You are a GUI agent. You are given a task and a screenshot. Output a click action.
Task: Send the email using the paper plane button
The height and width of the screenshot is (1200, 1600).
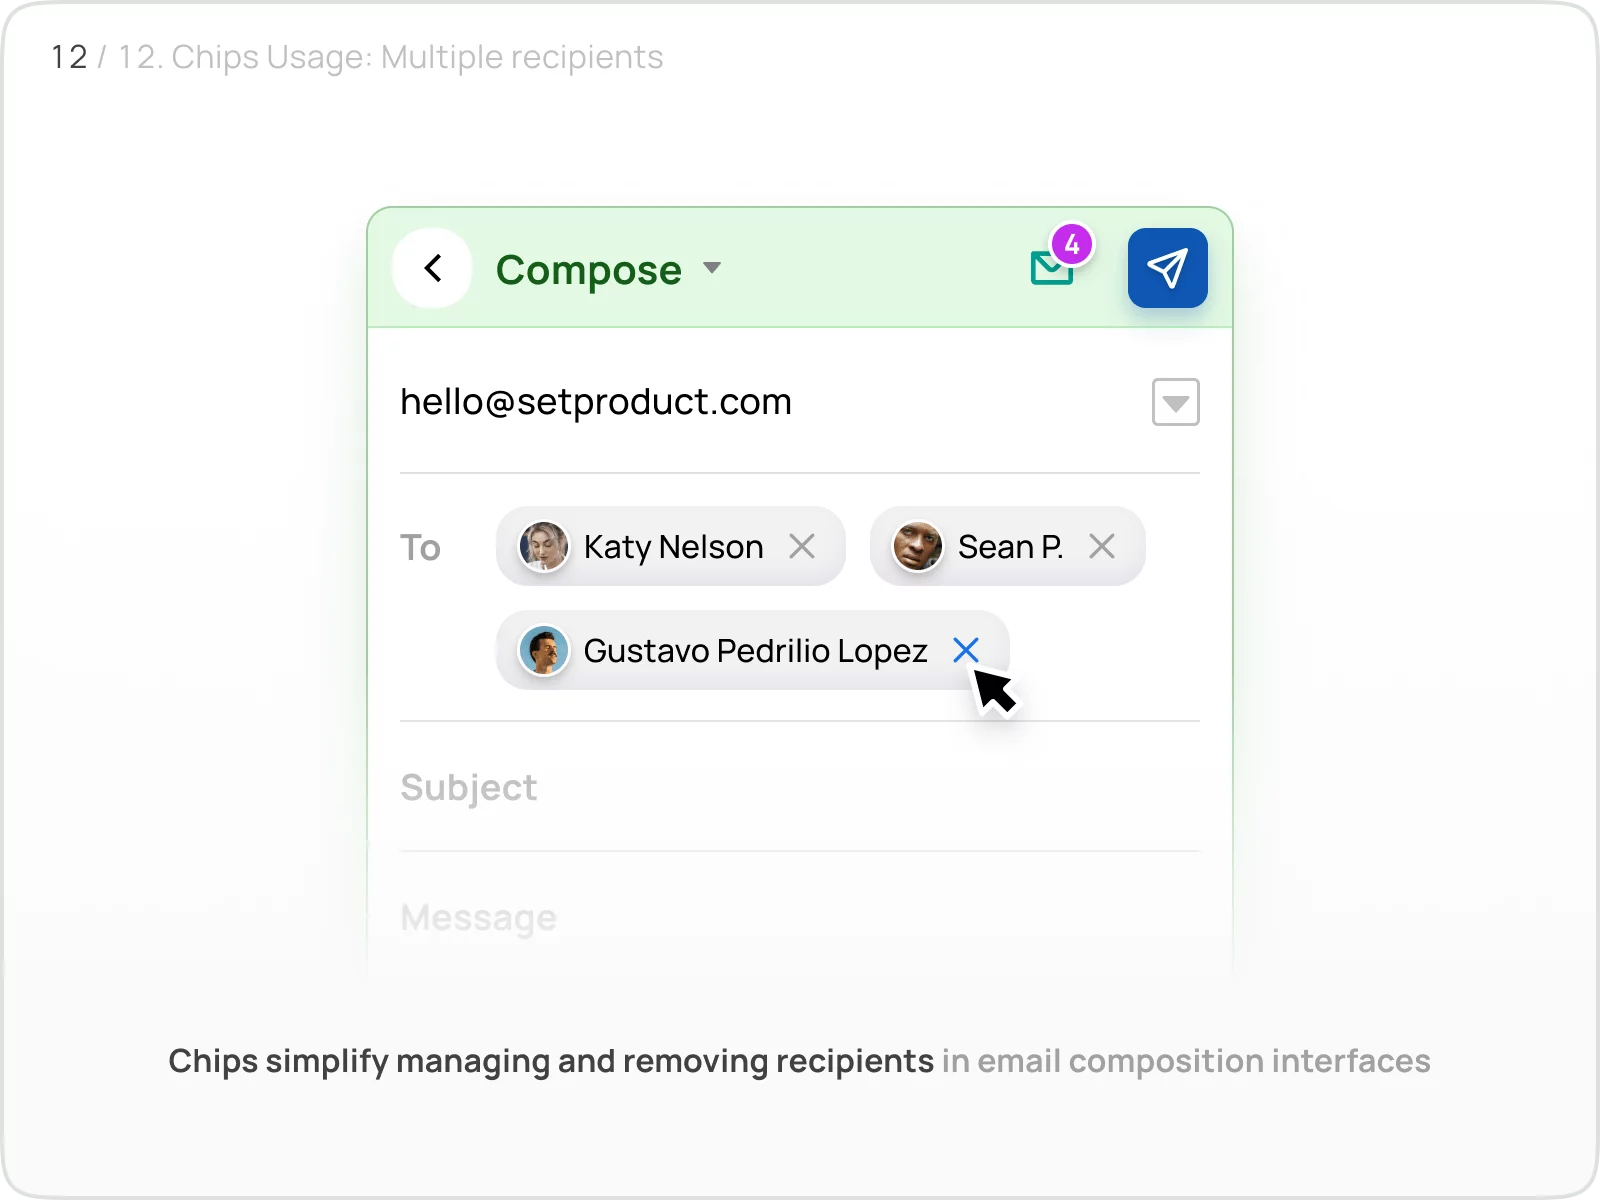coord(1167,267)
